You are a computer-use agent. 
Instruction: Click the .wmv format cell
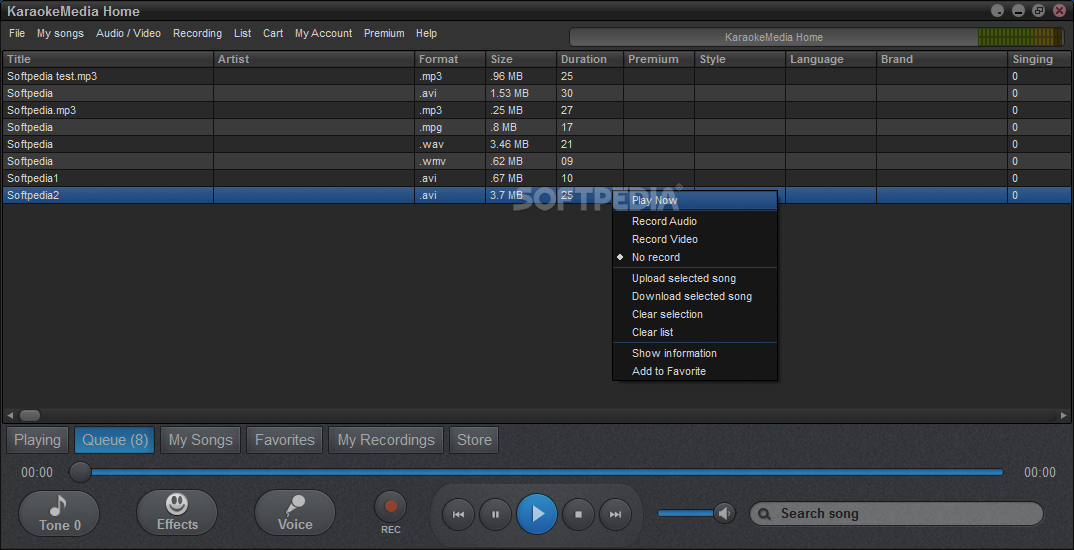450,162
